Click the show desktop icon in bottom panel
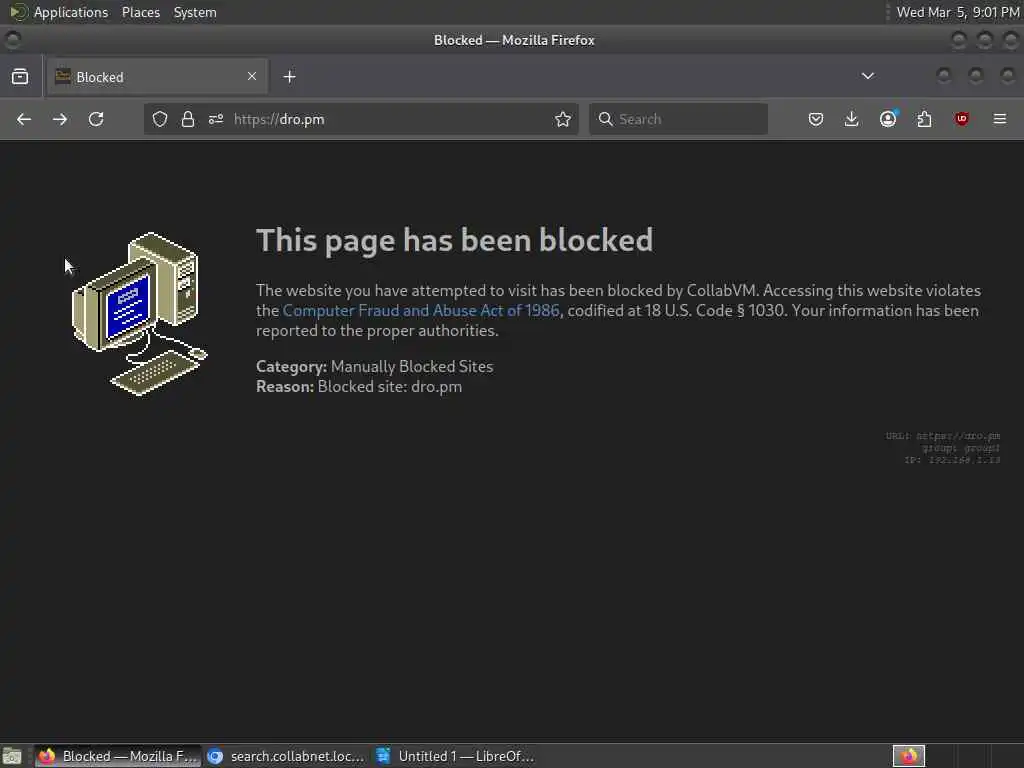 tap(12, 756)
